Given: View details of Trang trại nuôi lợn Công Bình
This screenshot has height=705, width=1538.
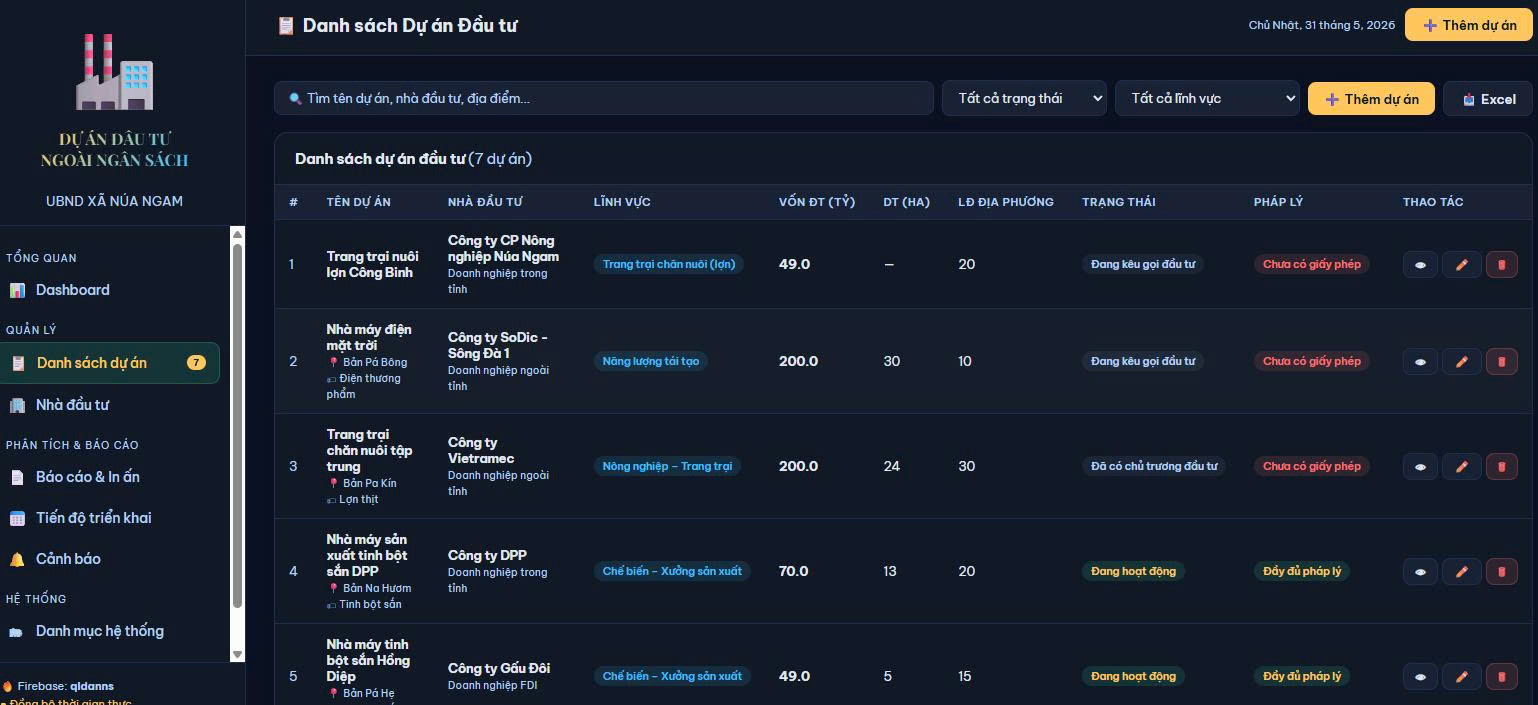Looking at the screenshot, I should click(x=1420, y=264).
